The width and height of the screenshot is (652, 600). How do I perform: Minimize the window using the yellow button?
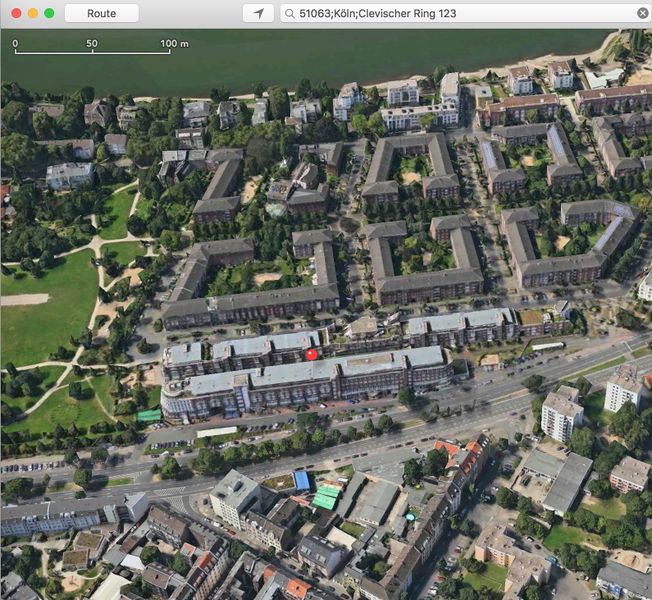(x=33, y=13)
